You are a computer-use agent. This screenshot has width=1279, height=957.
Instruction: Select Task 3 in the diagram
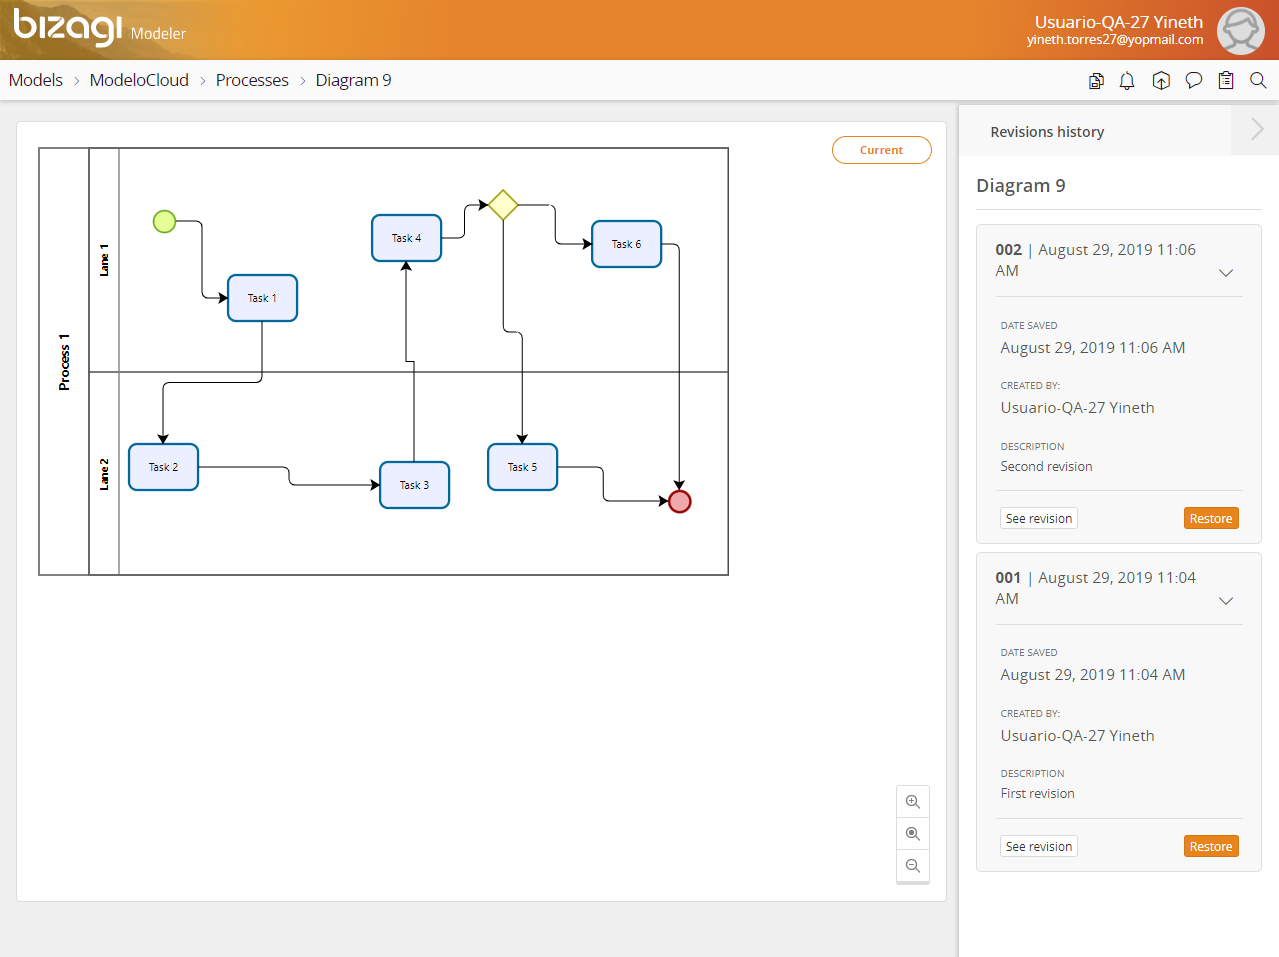pos(414,485)
